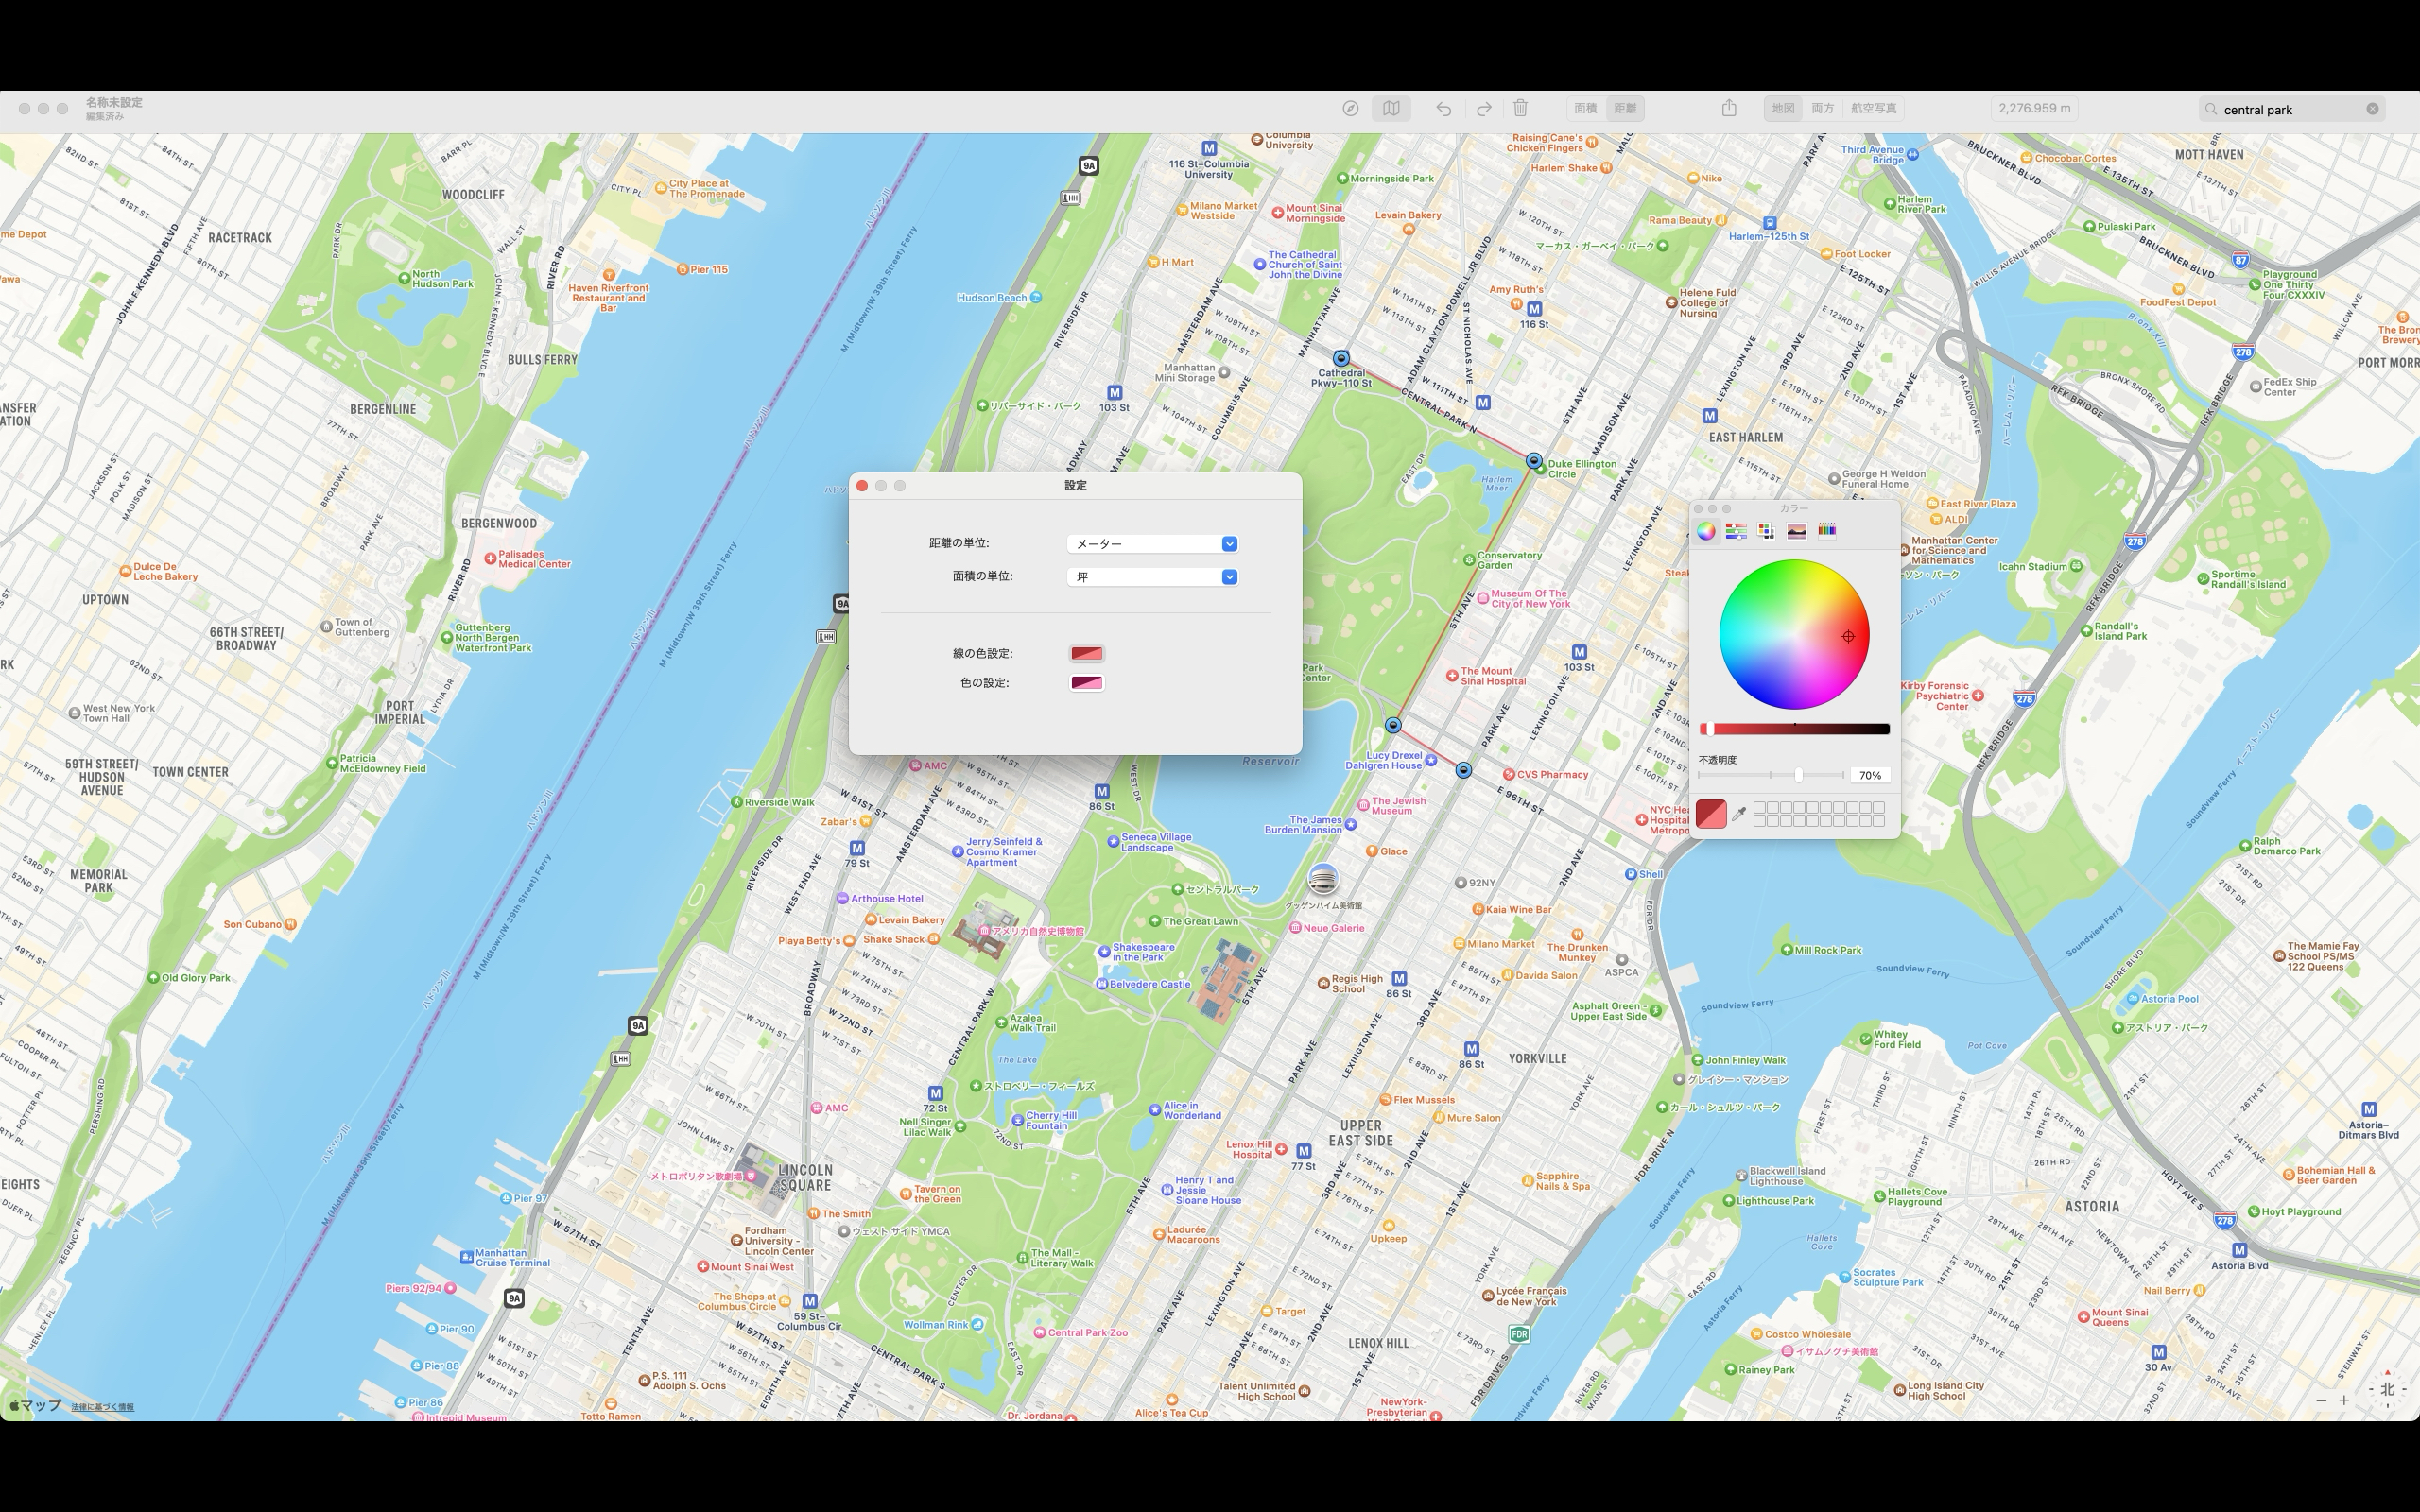Click the Central Park Zoo map pin
Viewport: 2420px width, 1512px height.
point(1040,1333)
